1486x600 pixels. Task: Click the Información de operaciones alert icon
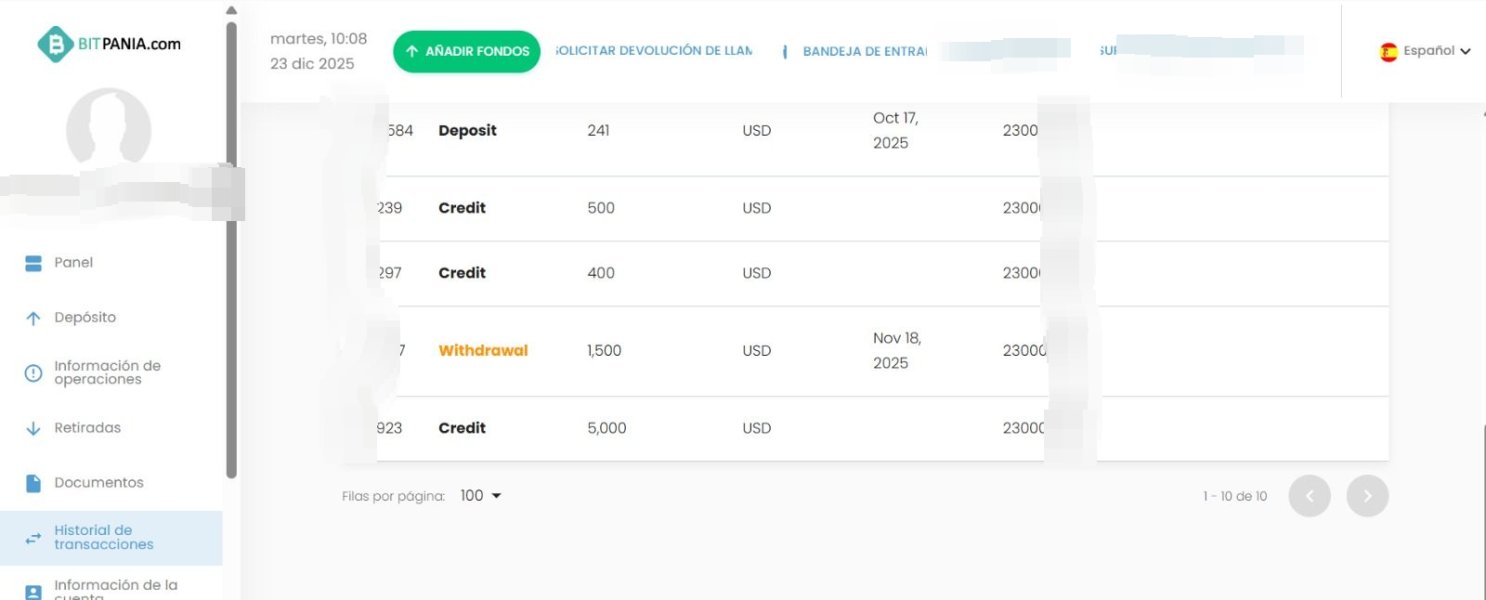(x=33, y=373)
